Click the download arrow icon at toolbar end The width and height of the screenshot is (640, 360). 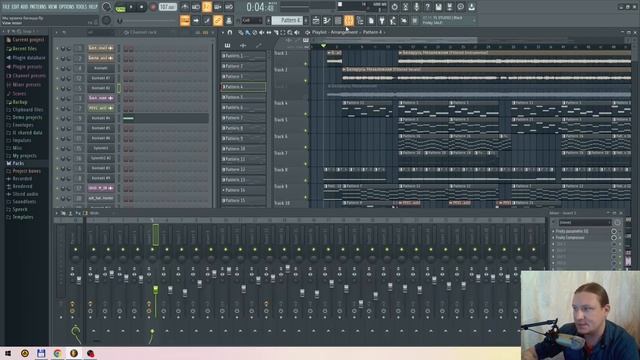[x=471, y=7]
